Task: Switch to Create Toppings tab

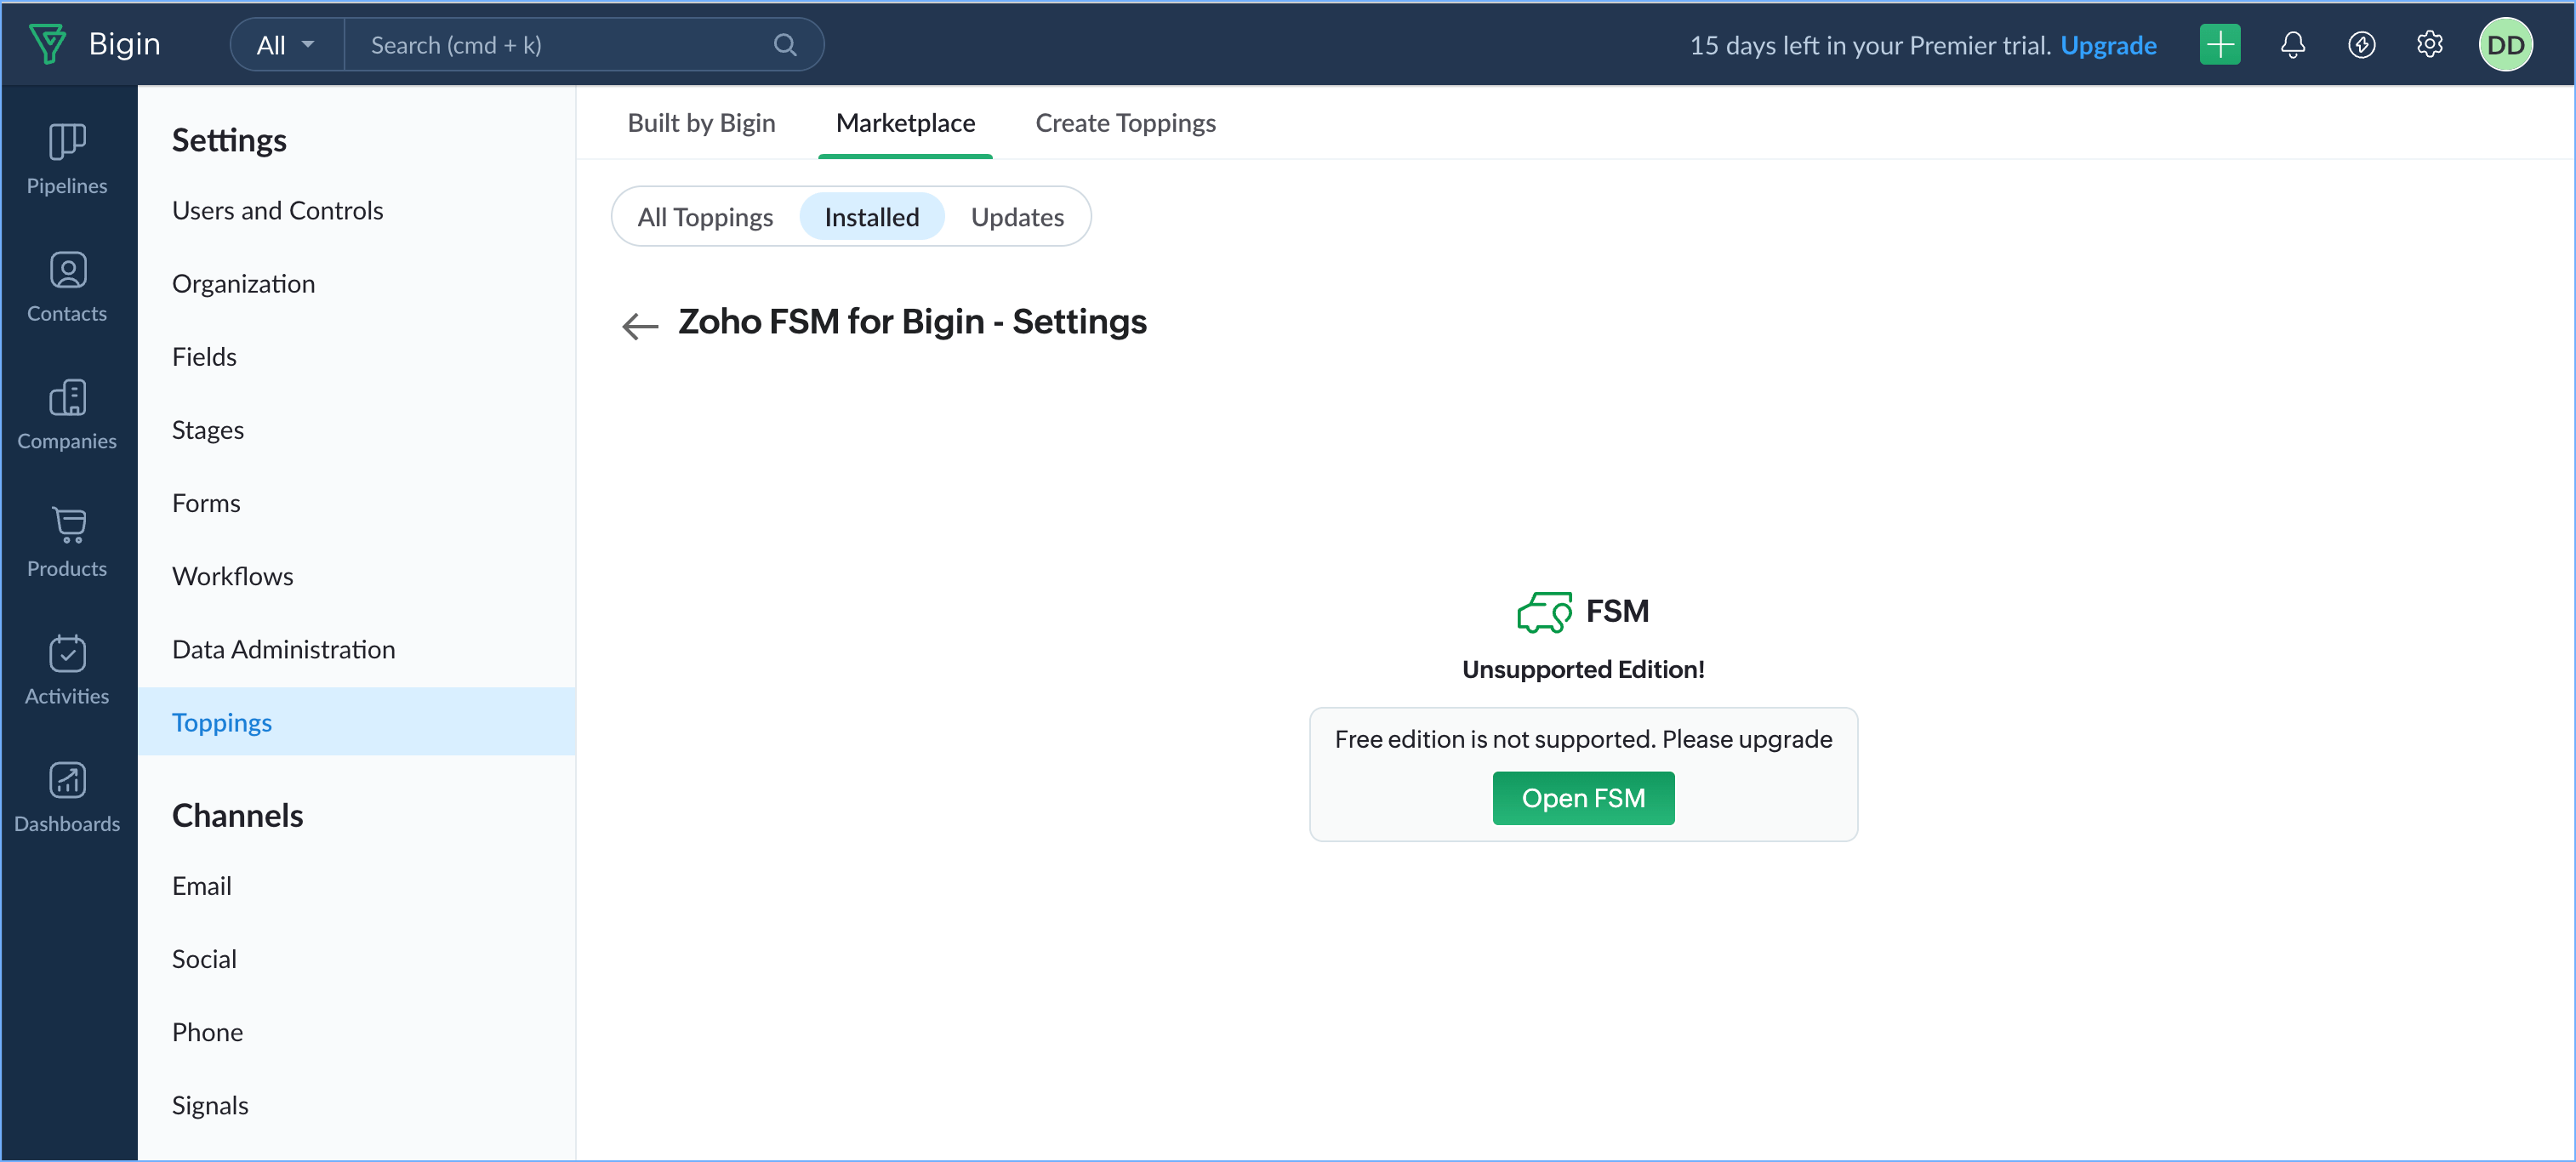Action: (1125, 123)
